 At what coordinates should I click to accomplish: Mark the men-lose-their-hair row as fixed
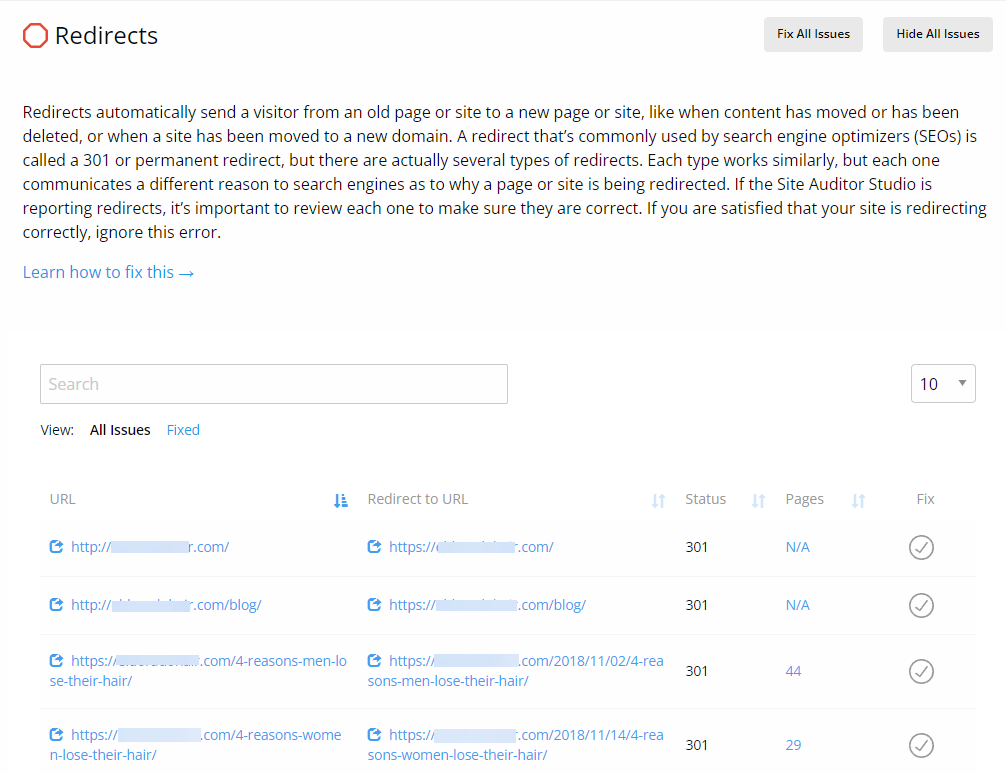(x=921, y=671)
